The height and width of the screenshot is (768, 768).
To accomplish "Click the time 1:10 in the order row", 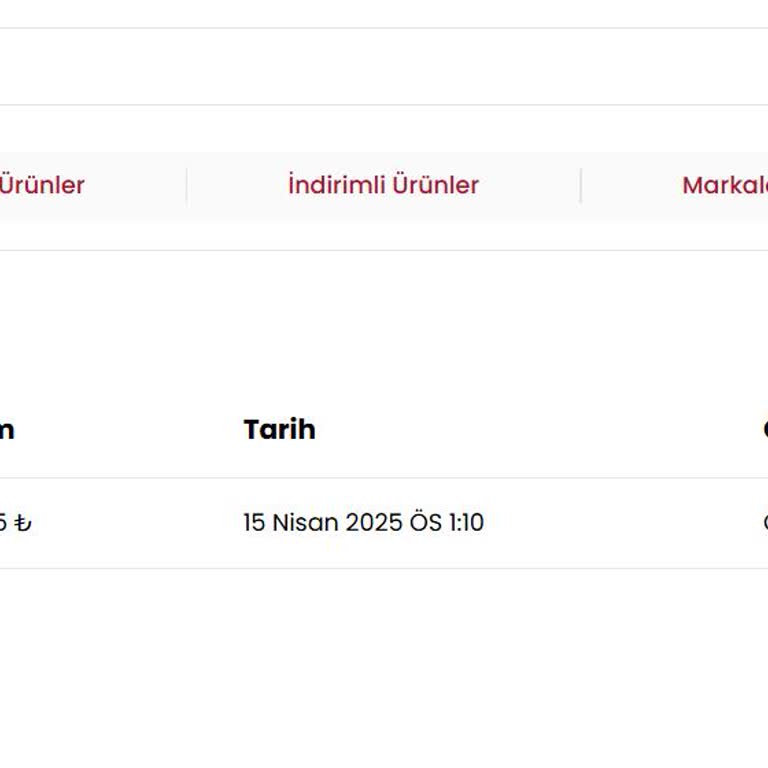I will [x=465, y=523].
